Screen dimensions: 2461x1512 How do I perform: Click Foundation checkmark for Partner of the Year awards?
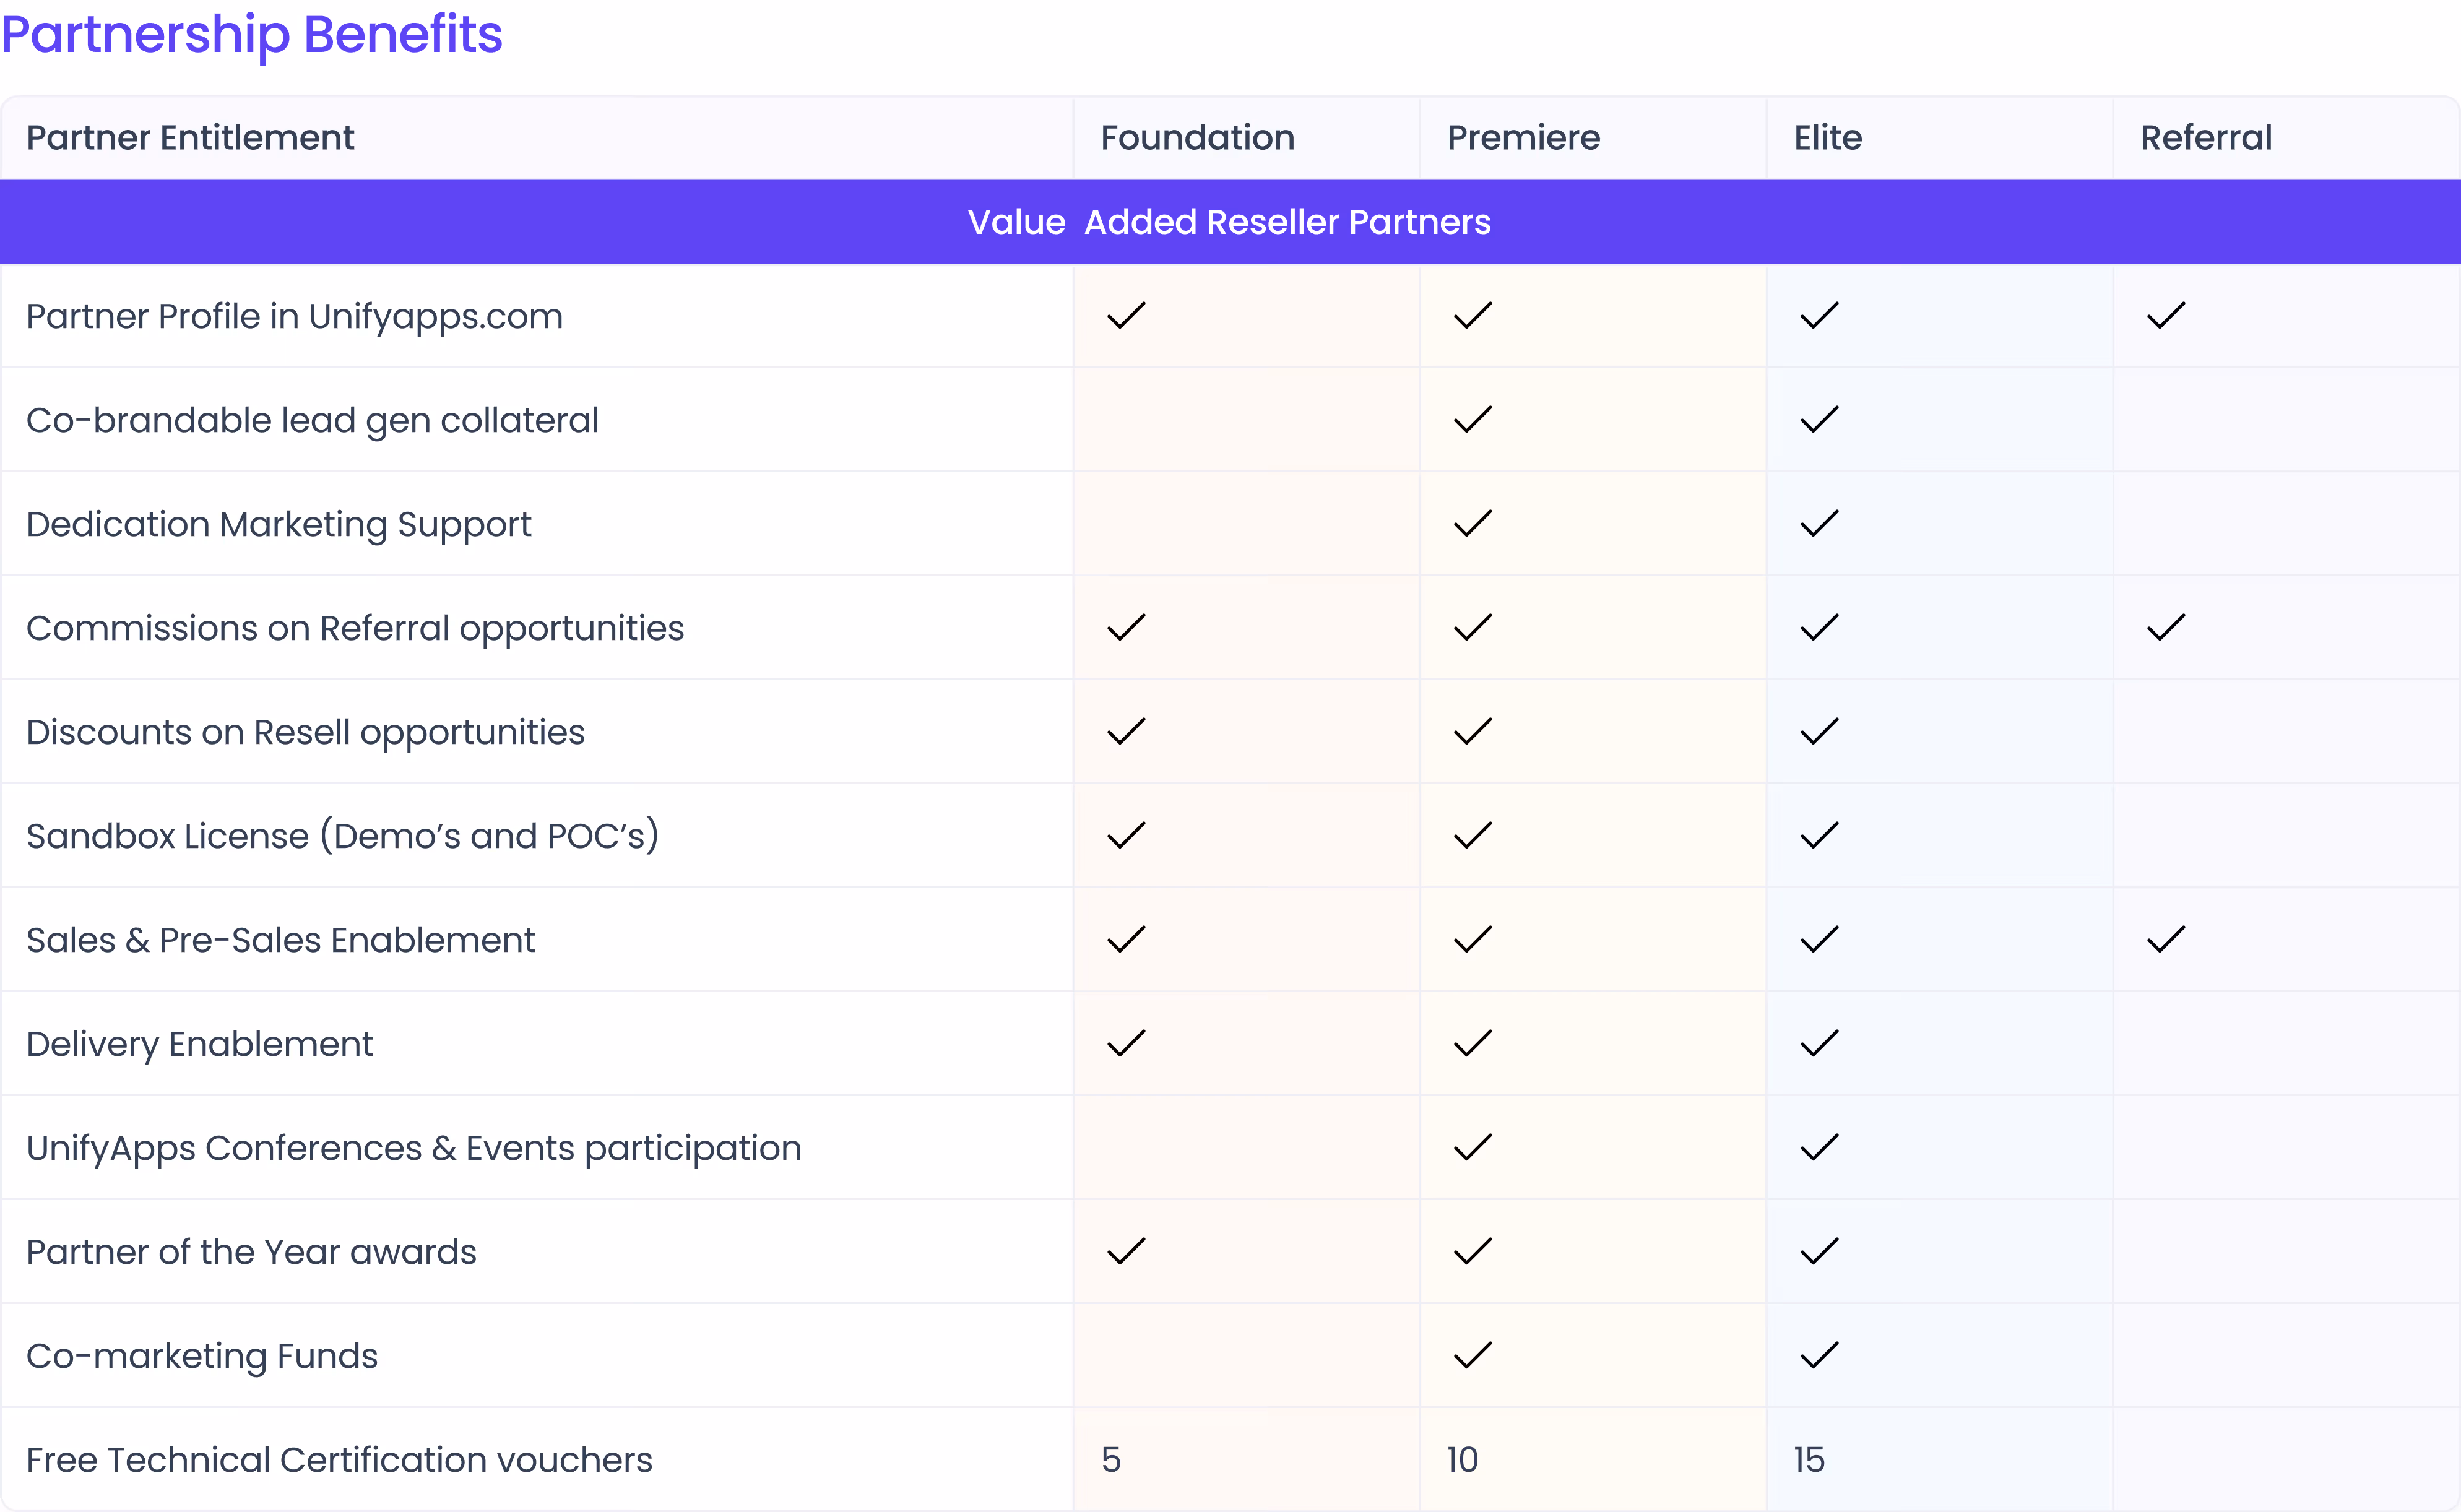pos(1126,1252)
